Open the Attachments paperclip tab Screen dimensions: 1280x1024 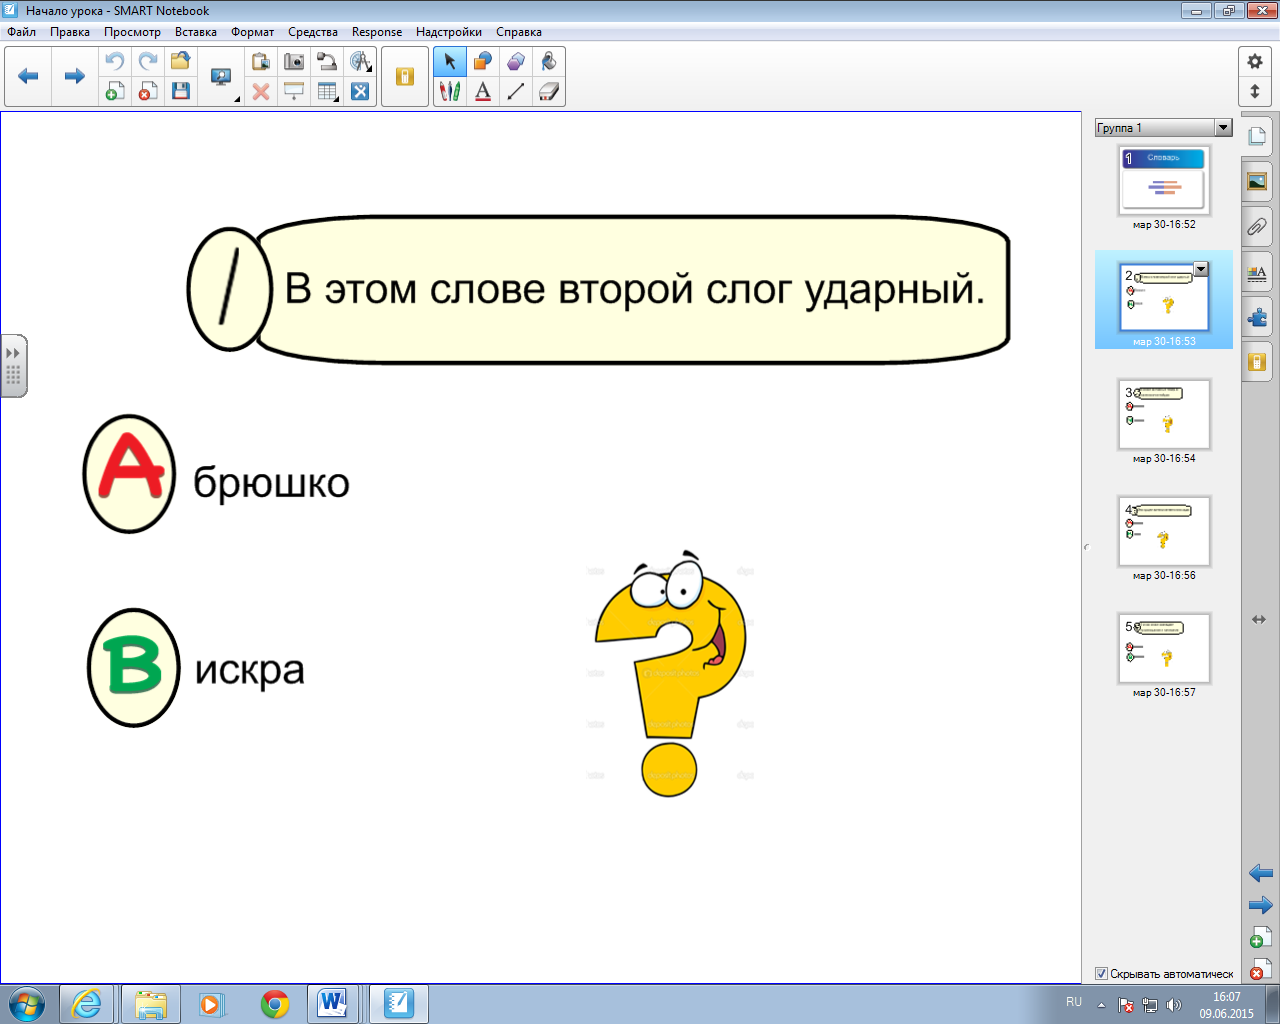point(1257,227)
